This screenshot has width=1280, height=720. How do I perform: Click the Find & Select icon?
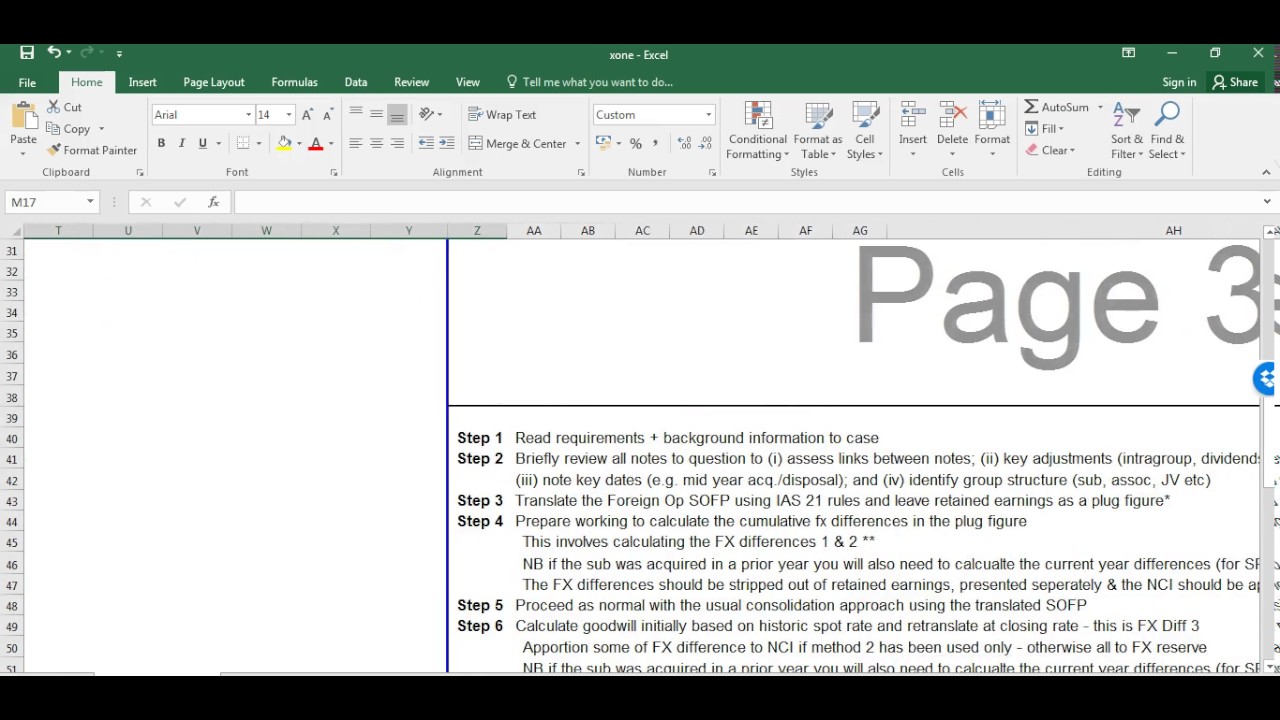click(x=1167, y=131)
